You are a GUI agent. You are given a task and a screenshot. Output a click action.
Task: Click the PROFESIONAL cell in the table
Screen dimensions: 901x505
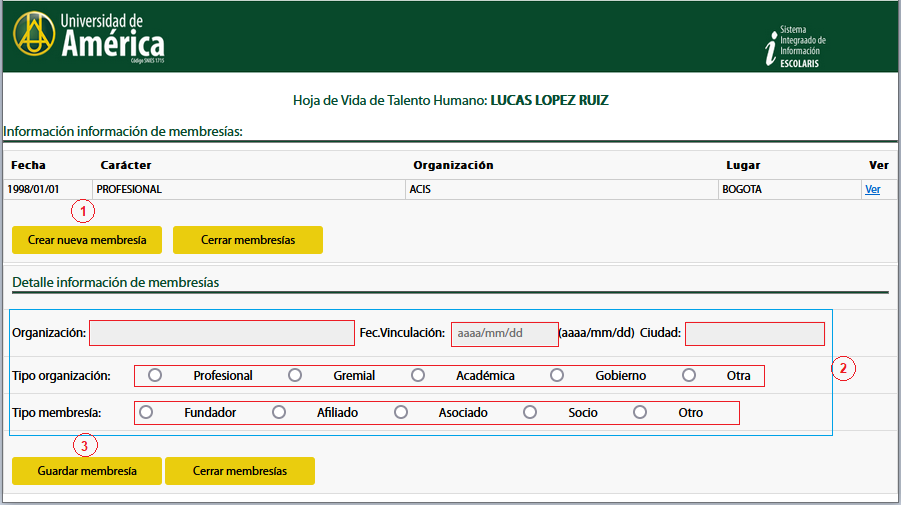coord(249,189)
